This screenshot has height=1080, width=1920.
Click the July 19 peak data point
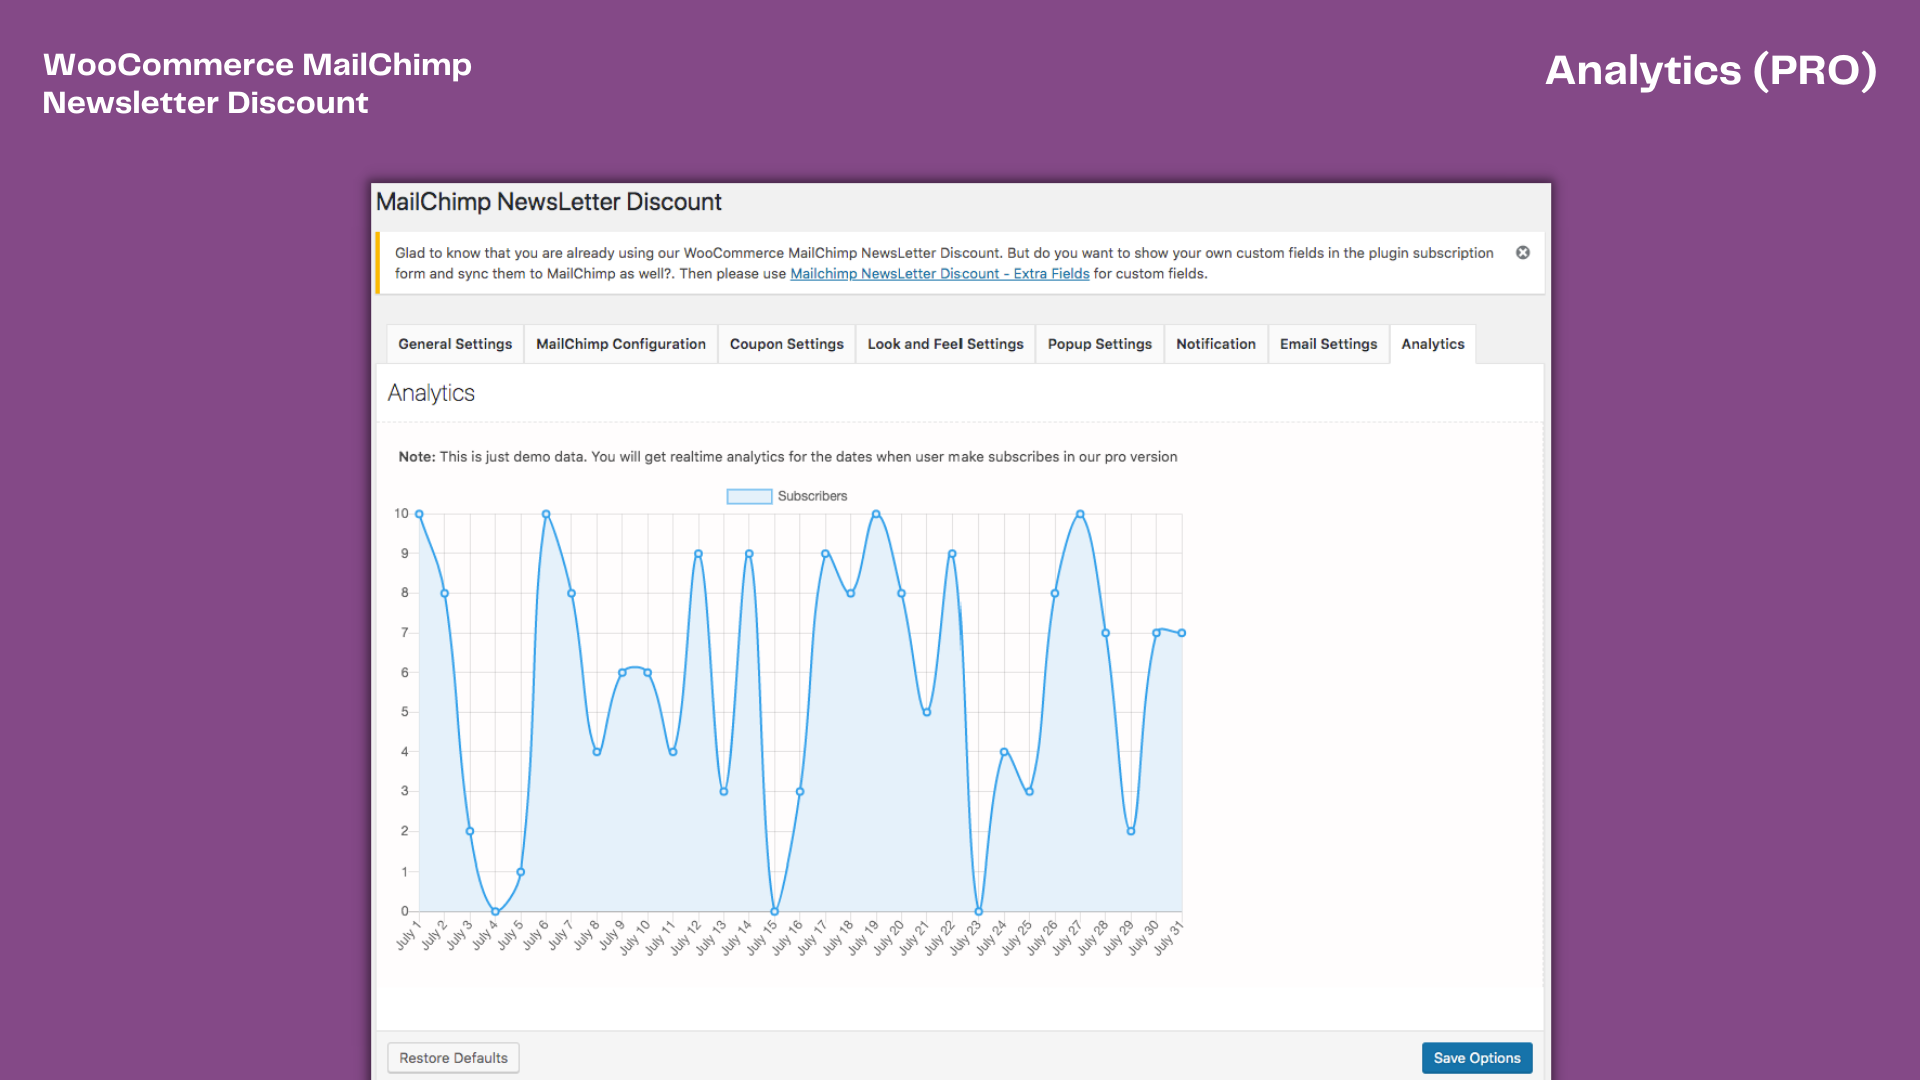(x=876, y=514)
